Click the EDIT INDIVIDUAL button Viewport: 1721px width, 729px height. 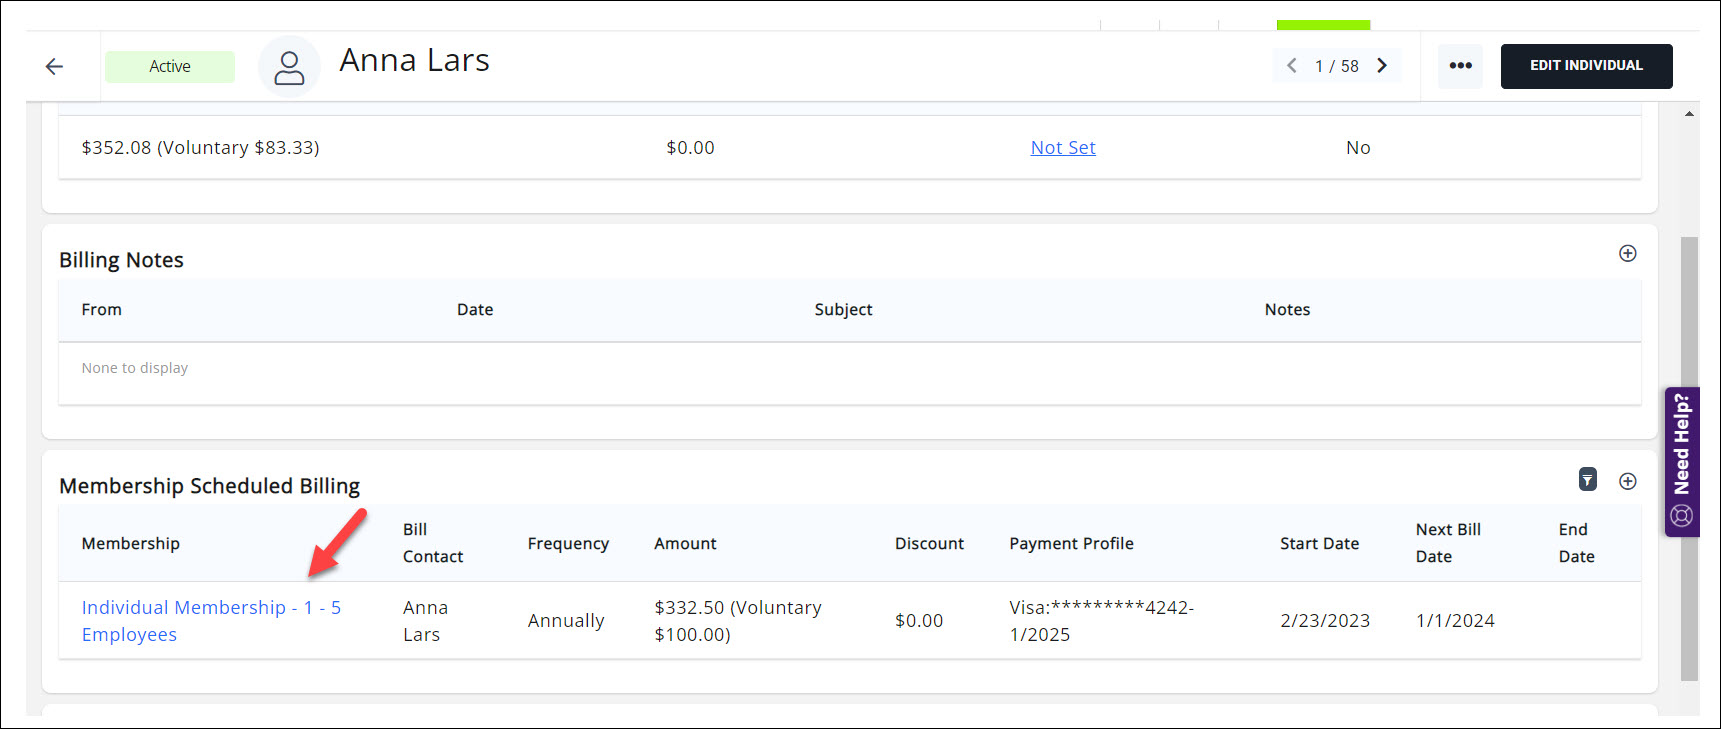pyautogui.click(x=1586, y=66)
